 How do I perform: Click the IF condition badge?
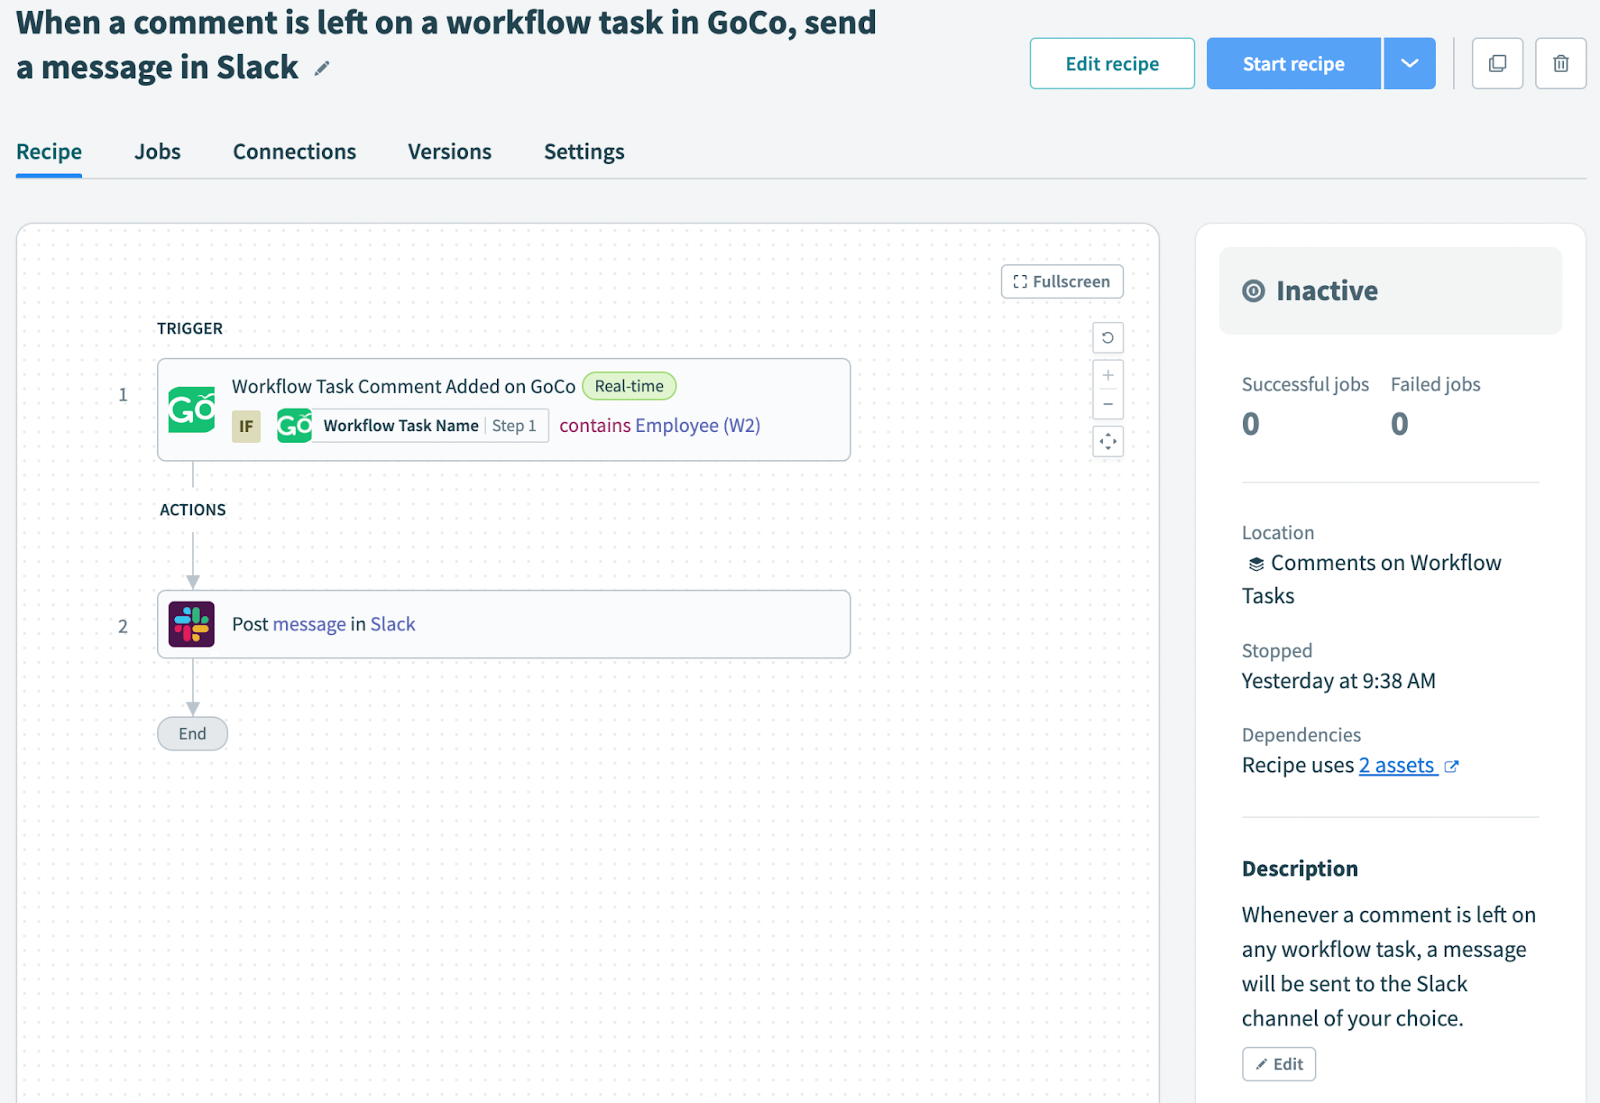coord(246,426)
